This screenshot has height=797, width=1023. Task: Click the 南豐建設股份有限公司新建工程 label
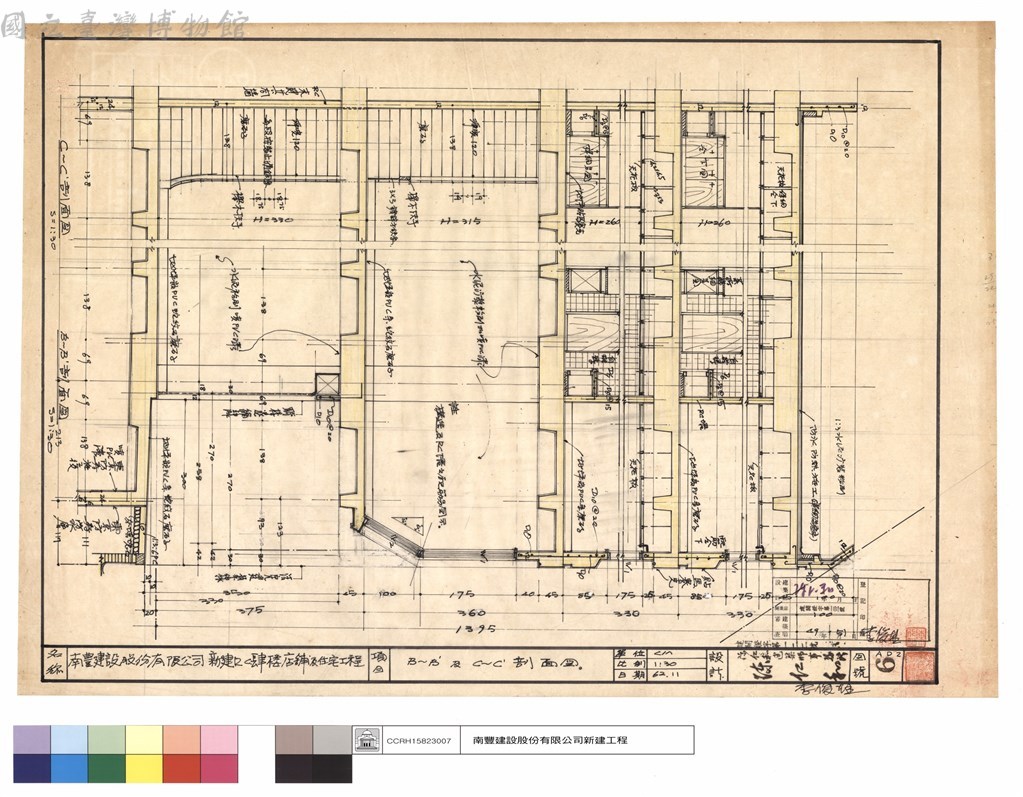[x=550, y=740]
